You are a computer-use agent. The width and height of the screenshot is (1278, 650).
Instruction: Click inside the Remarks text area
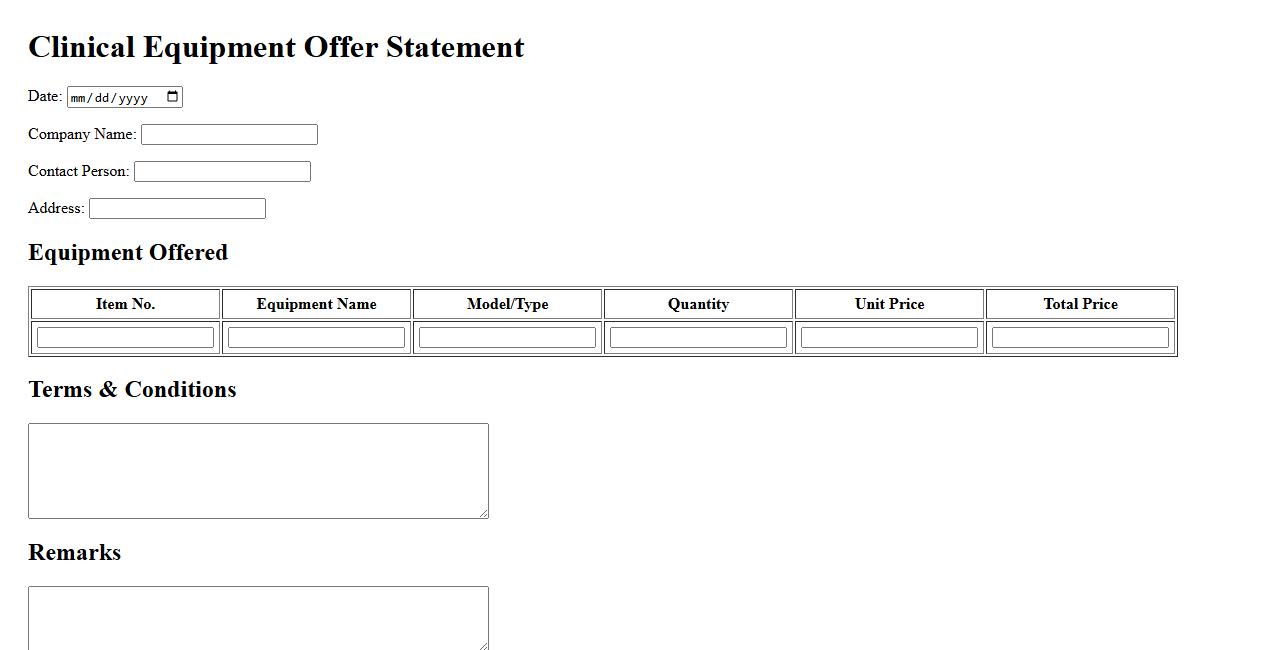(x=258, y=617)
